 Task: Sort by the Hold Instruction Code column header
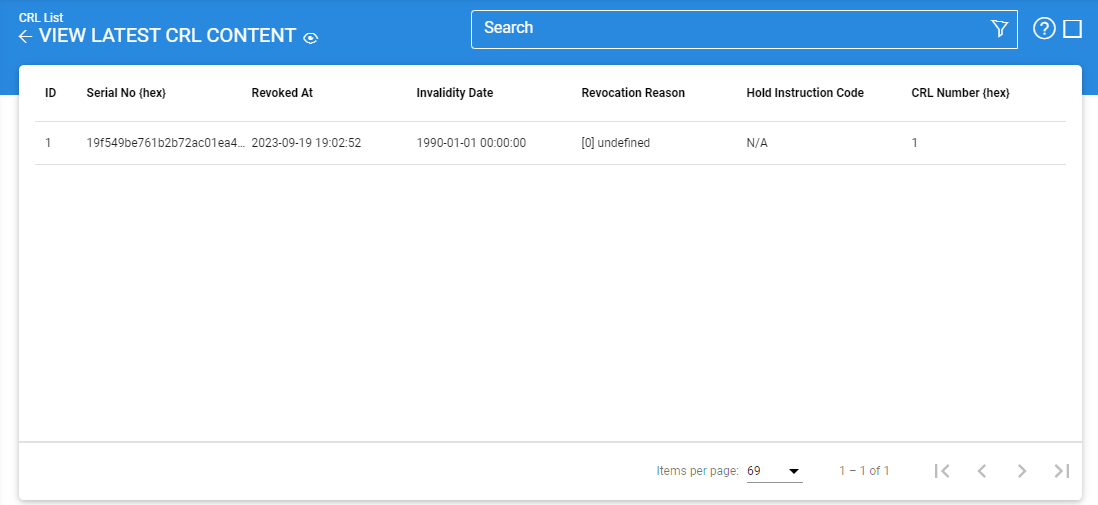[x=804, y=93]
